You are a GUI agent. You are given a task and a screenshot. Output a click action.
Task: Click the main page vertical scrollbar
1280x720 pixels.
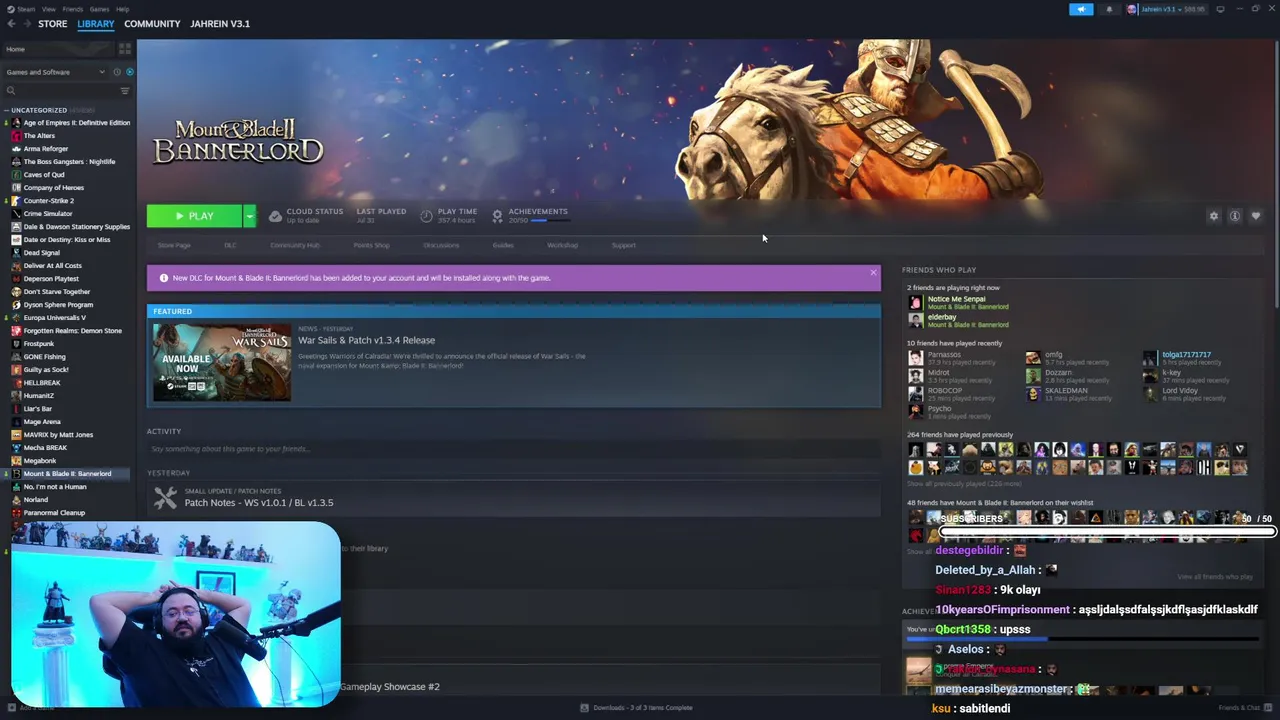pos(1276,175)
